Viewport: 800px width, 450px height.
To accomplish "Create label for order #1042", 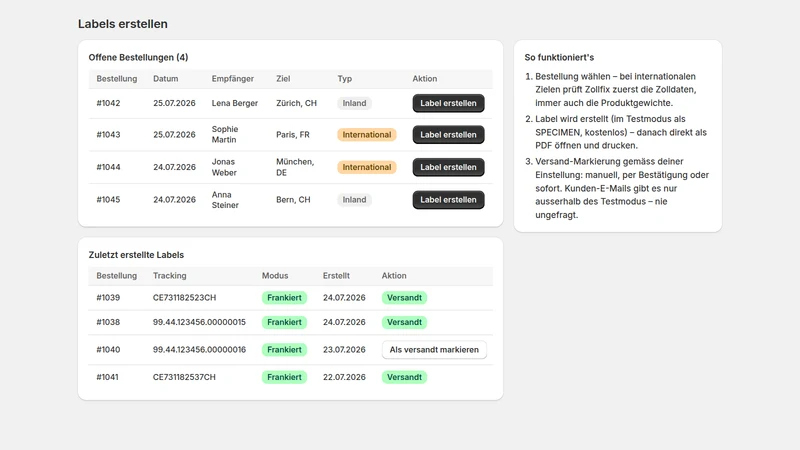I will coord(448,103).
